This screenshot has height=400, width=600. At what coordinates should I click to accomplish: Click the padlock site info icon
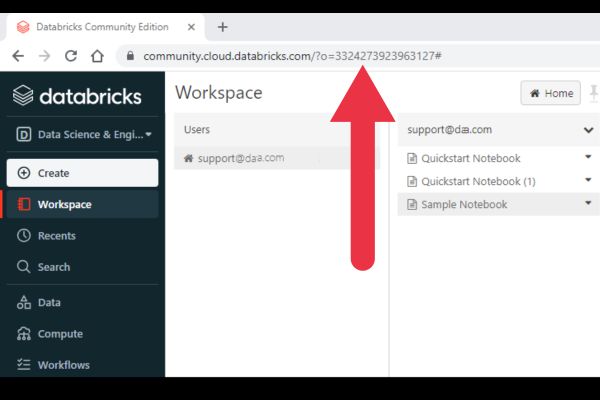pos(130,56)
